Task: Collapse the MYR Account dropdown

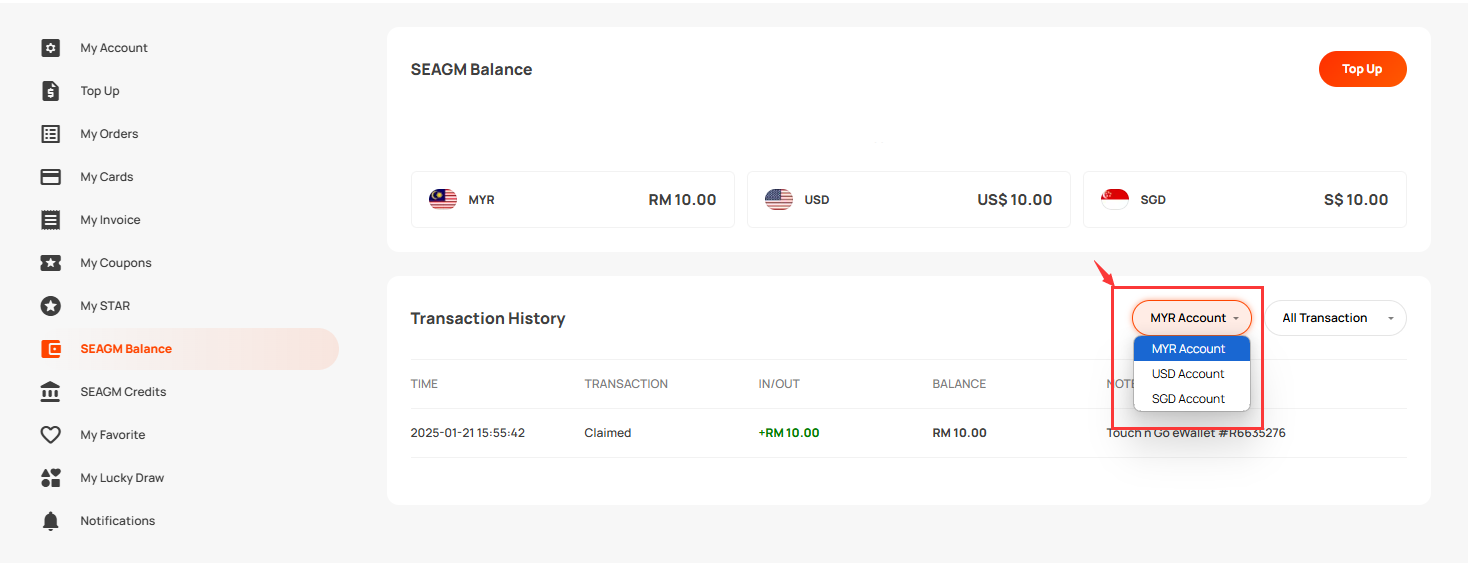Action: 1192,318
